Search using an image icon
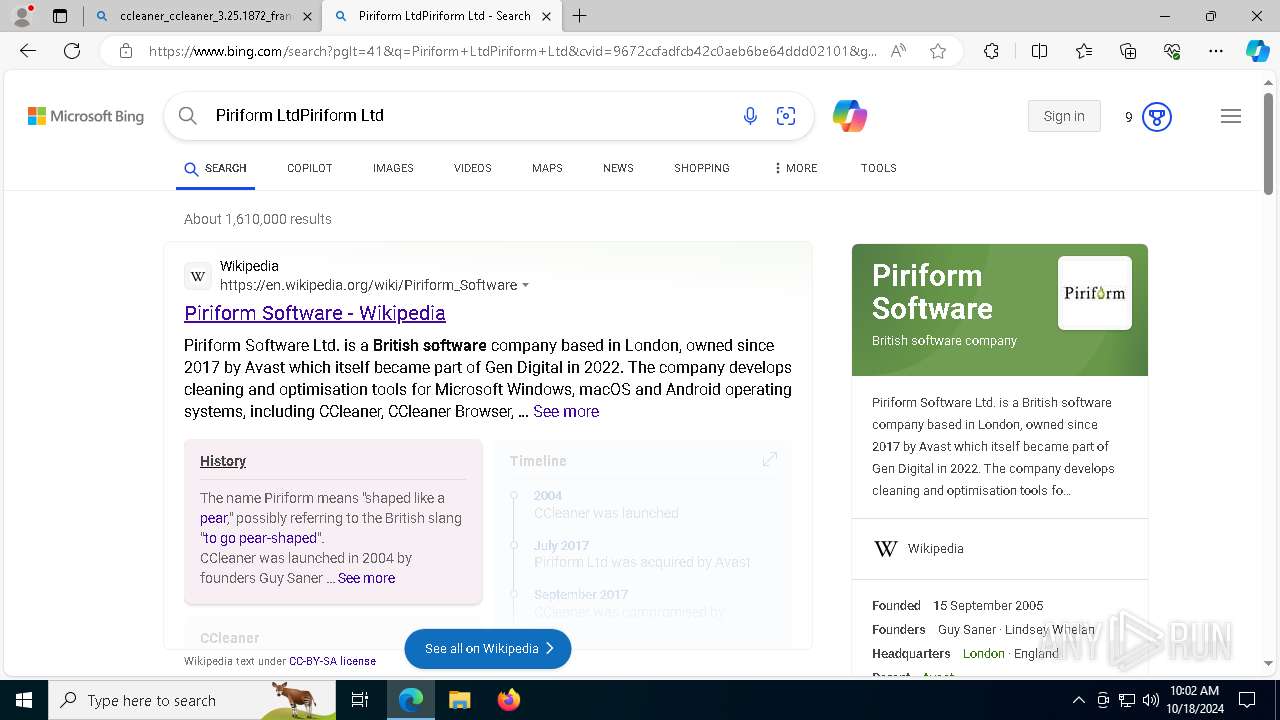1280x720 pixels. coord(786,116)
